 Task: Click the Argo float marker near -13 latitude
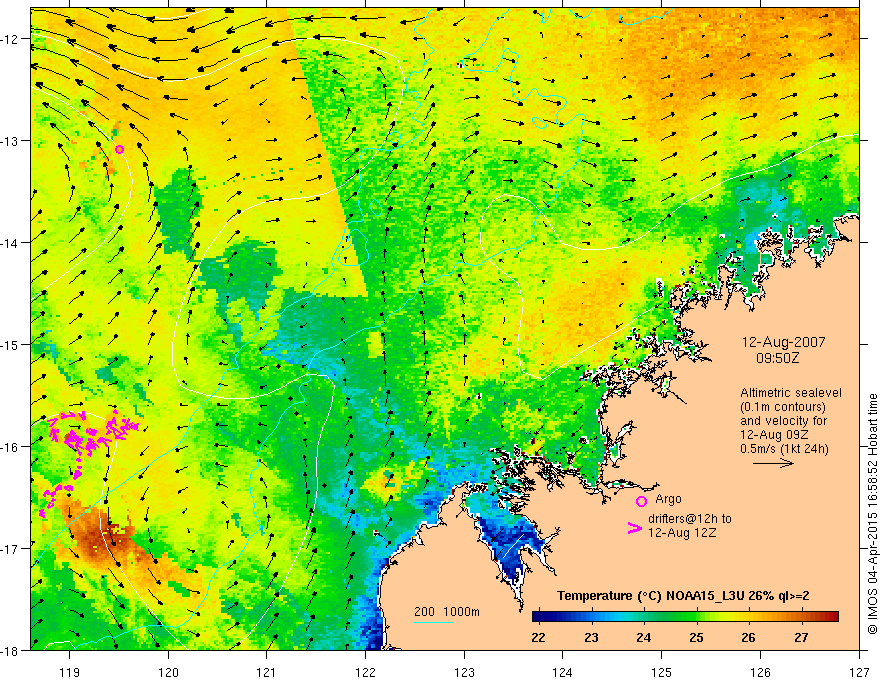[x=120, y=149]
